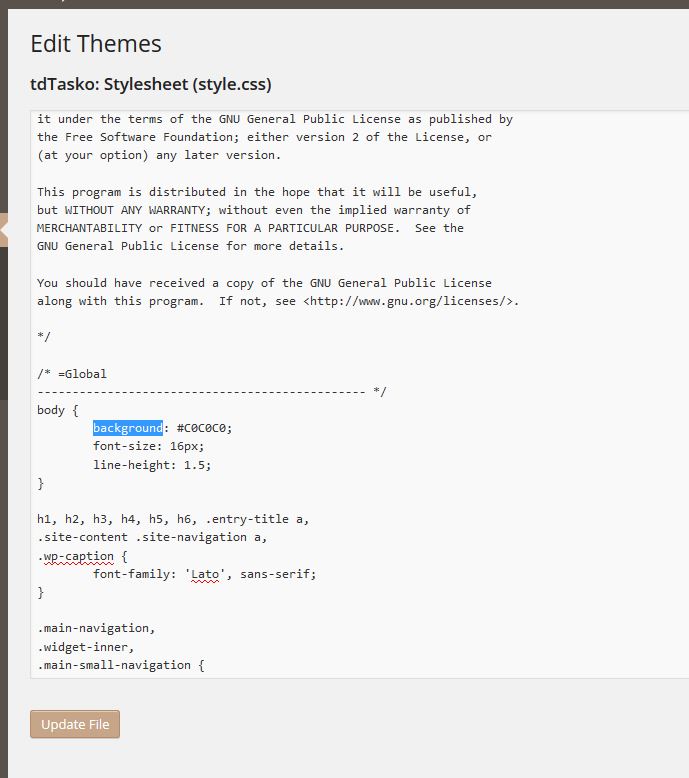Click the dashed separator comment line

tap(211, 392)
